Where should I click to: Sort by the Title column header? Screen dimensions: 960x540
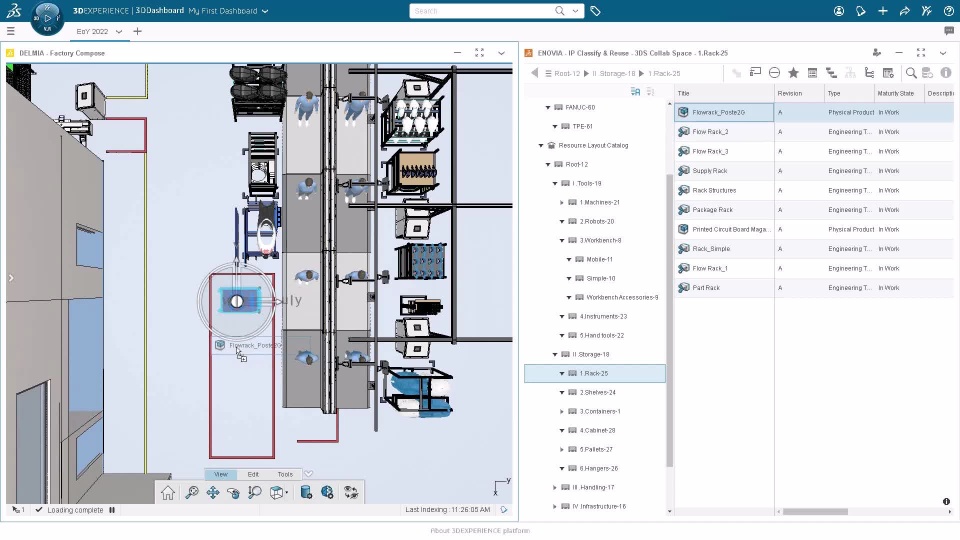(724, 94)
